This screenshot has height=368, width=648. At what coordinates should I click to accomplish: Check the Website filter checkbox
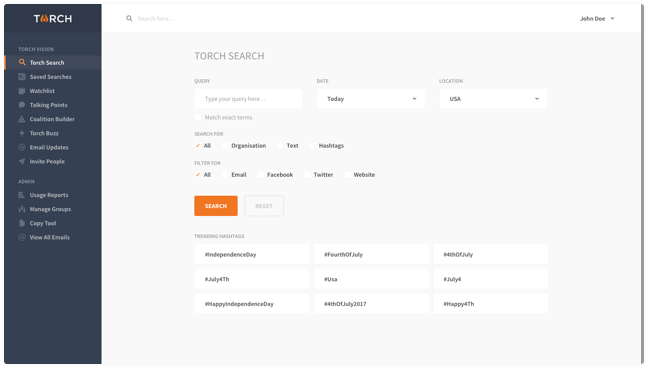coord(347,174)
